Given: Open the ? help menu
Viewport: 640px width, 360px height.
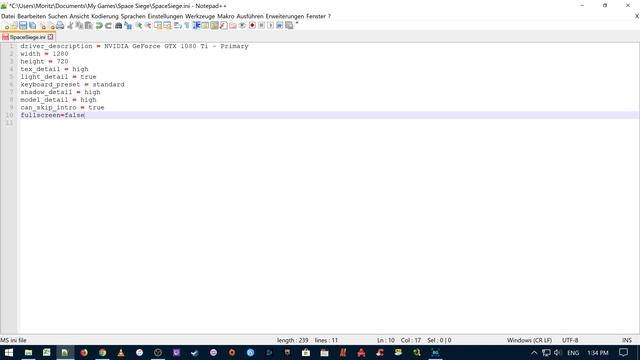Looking at the screenshot, I should click(x=329, y=16).
